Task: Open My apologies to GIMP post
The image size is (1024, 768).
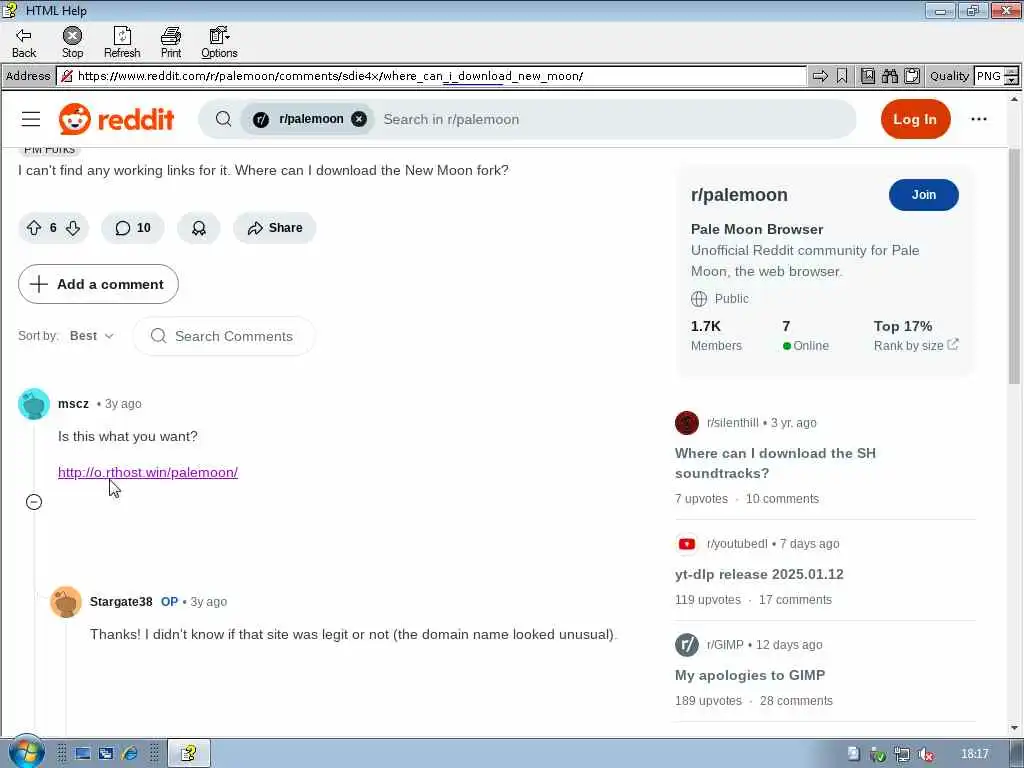Action: [x=750, y=675]
